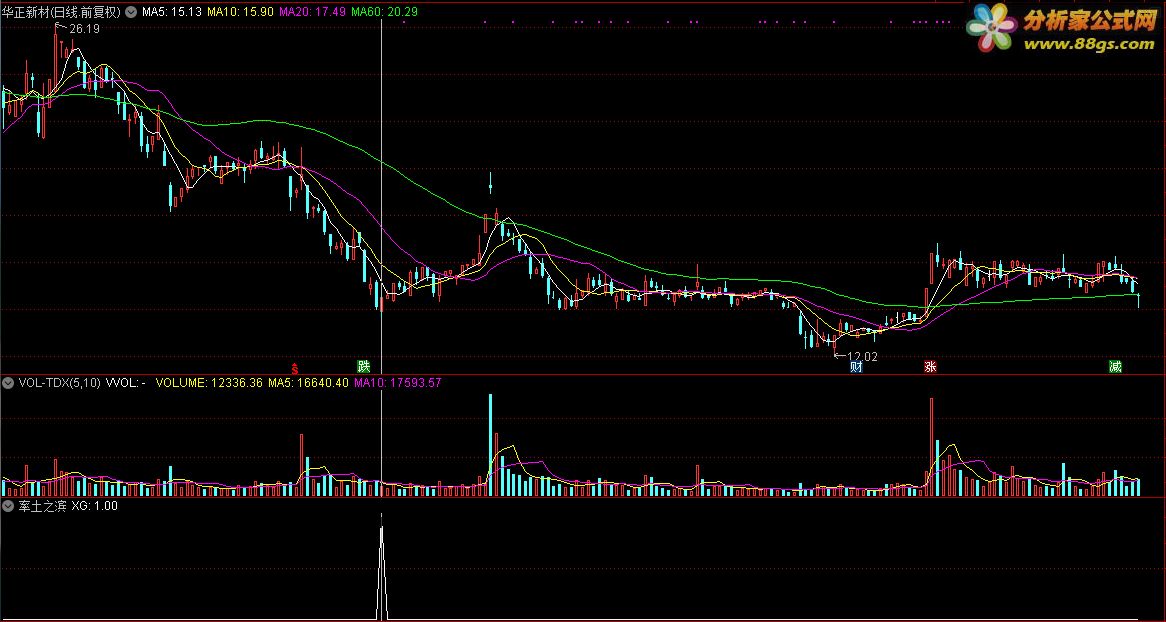Click the volume MA5: 16640.40 label
Image resolution: width=1166 pixels, height=622 pixels.
(x=308, y=383)
